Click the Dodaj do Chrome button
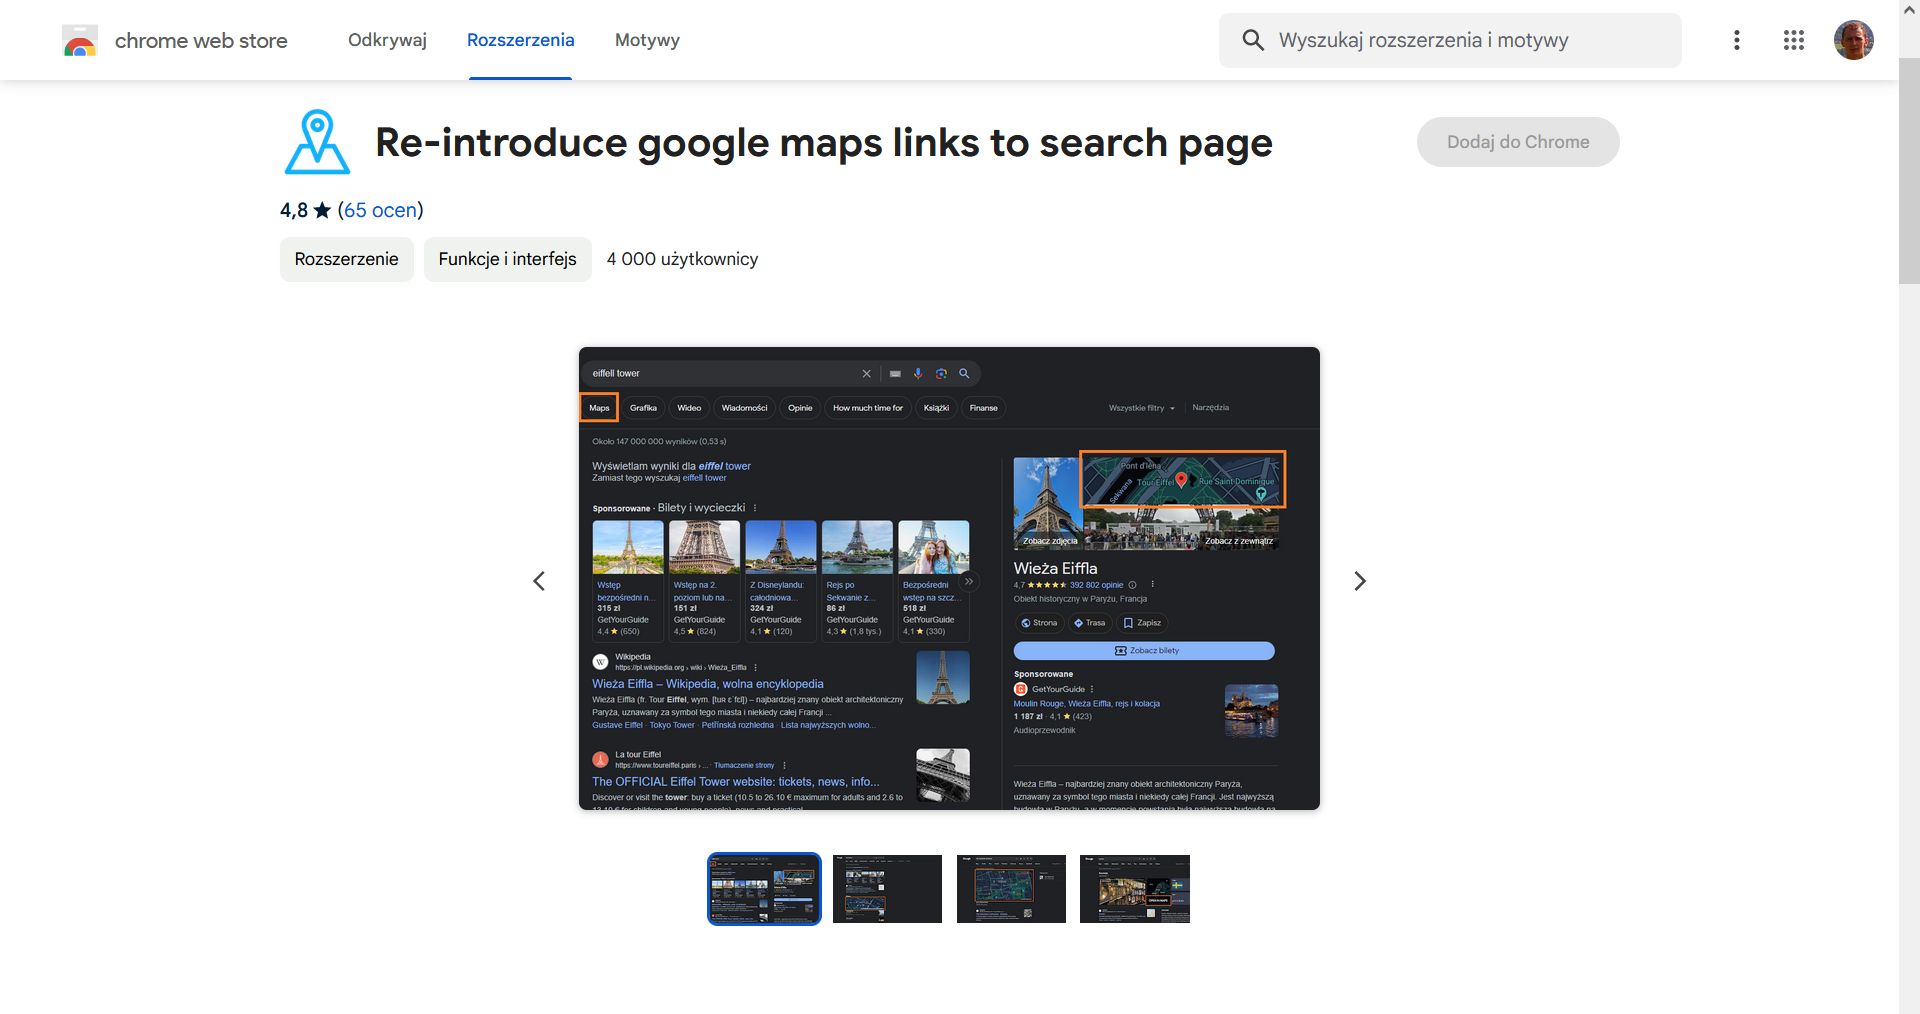The height and width of the screenshot is (1014, 1920). (x=1518, y=142)
